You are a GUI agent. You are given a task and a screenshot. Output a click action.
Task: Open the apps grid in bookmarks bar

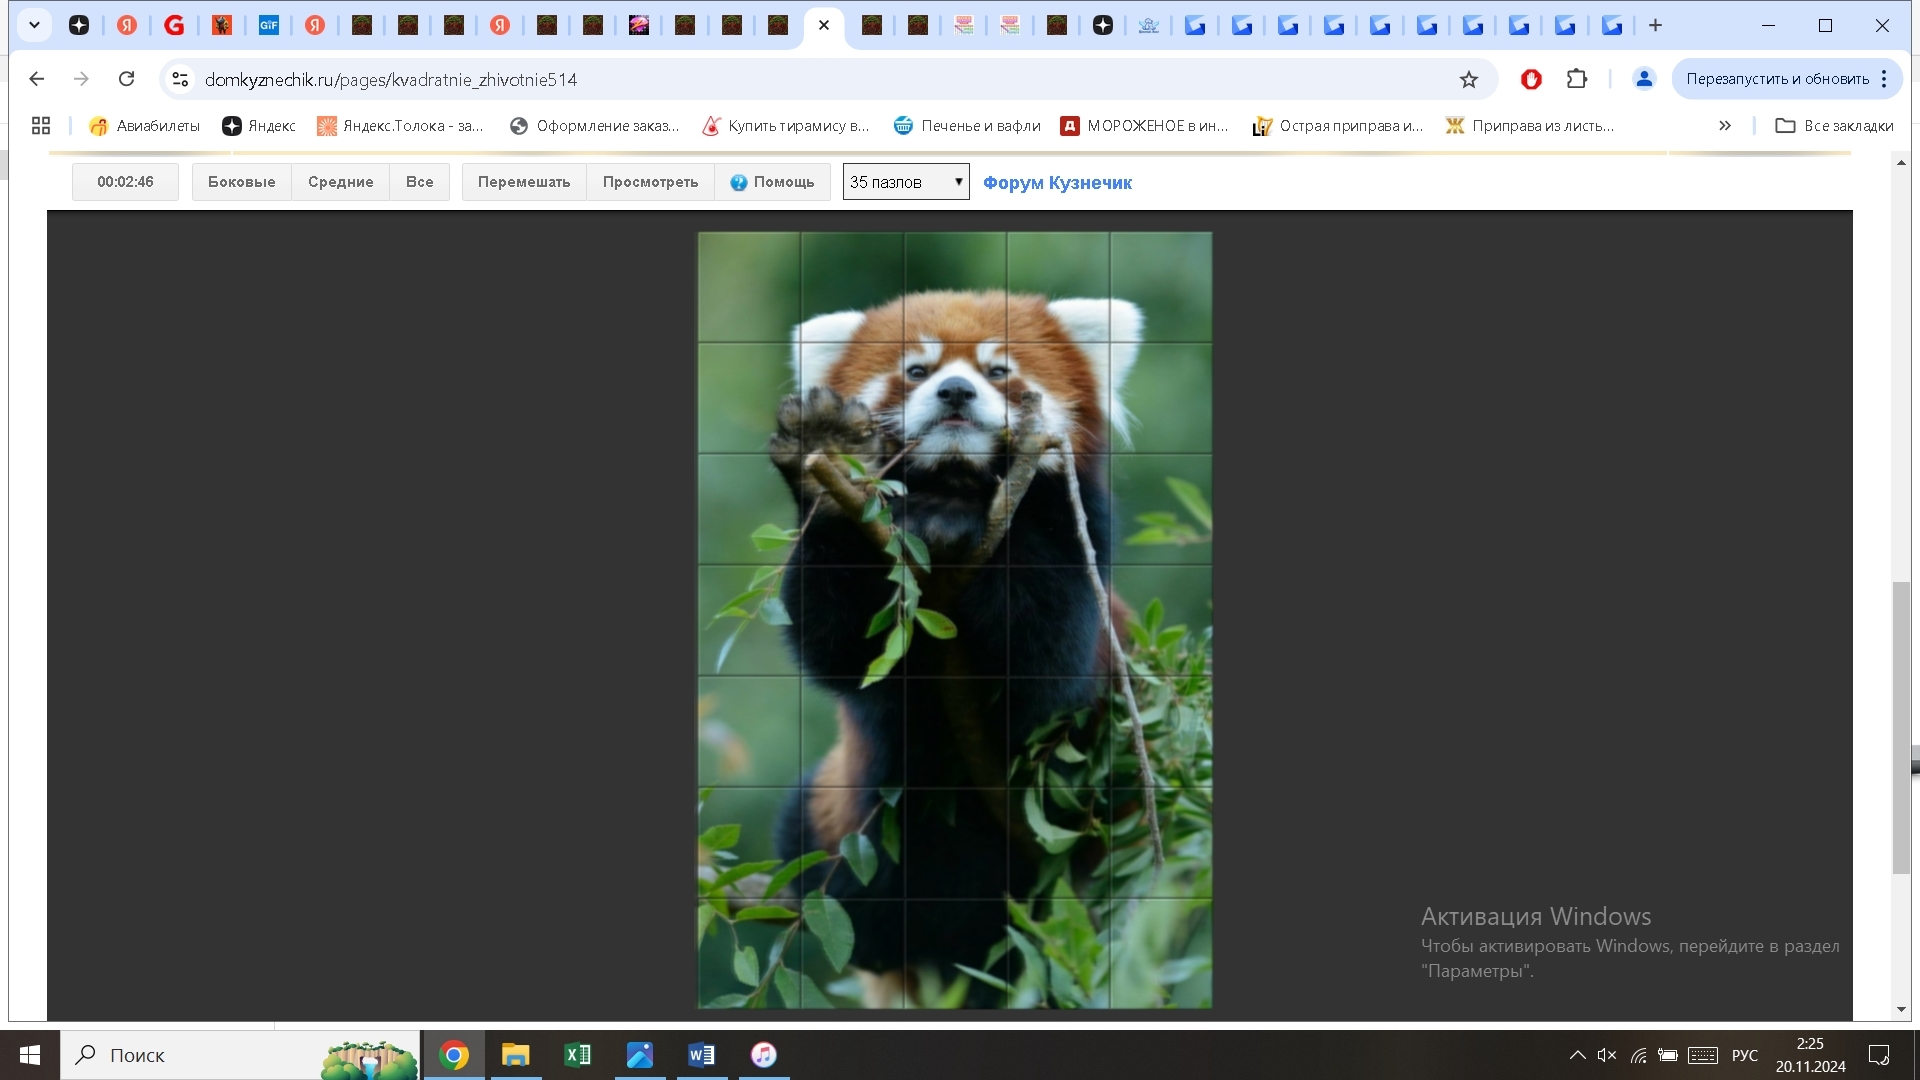(41, 126)
